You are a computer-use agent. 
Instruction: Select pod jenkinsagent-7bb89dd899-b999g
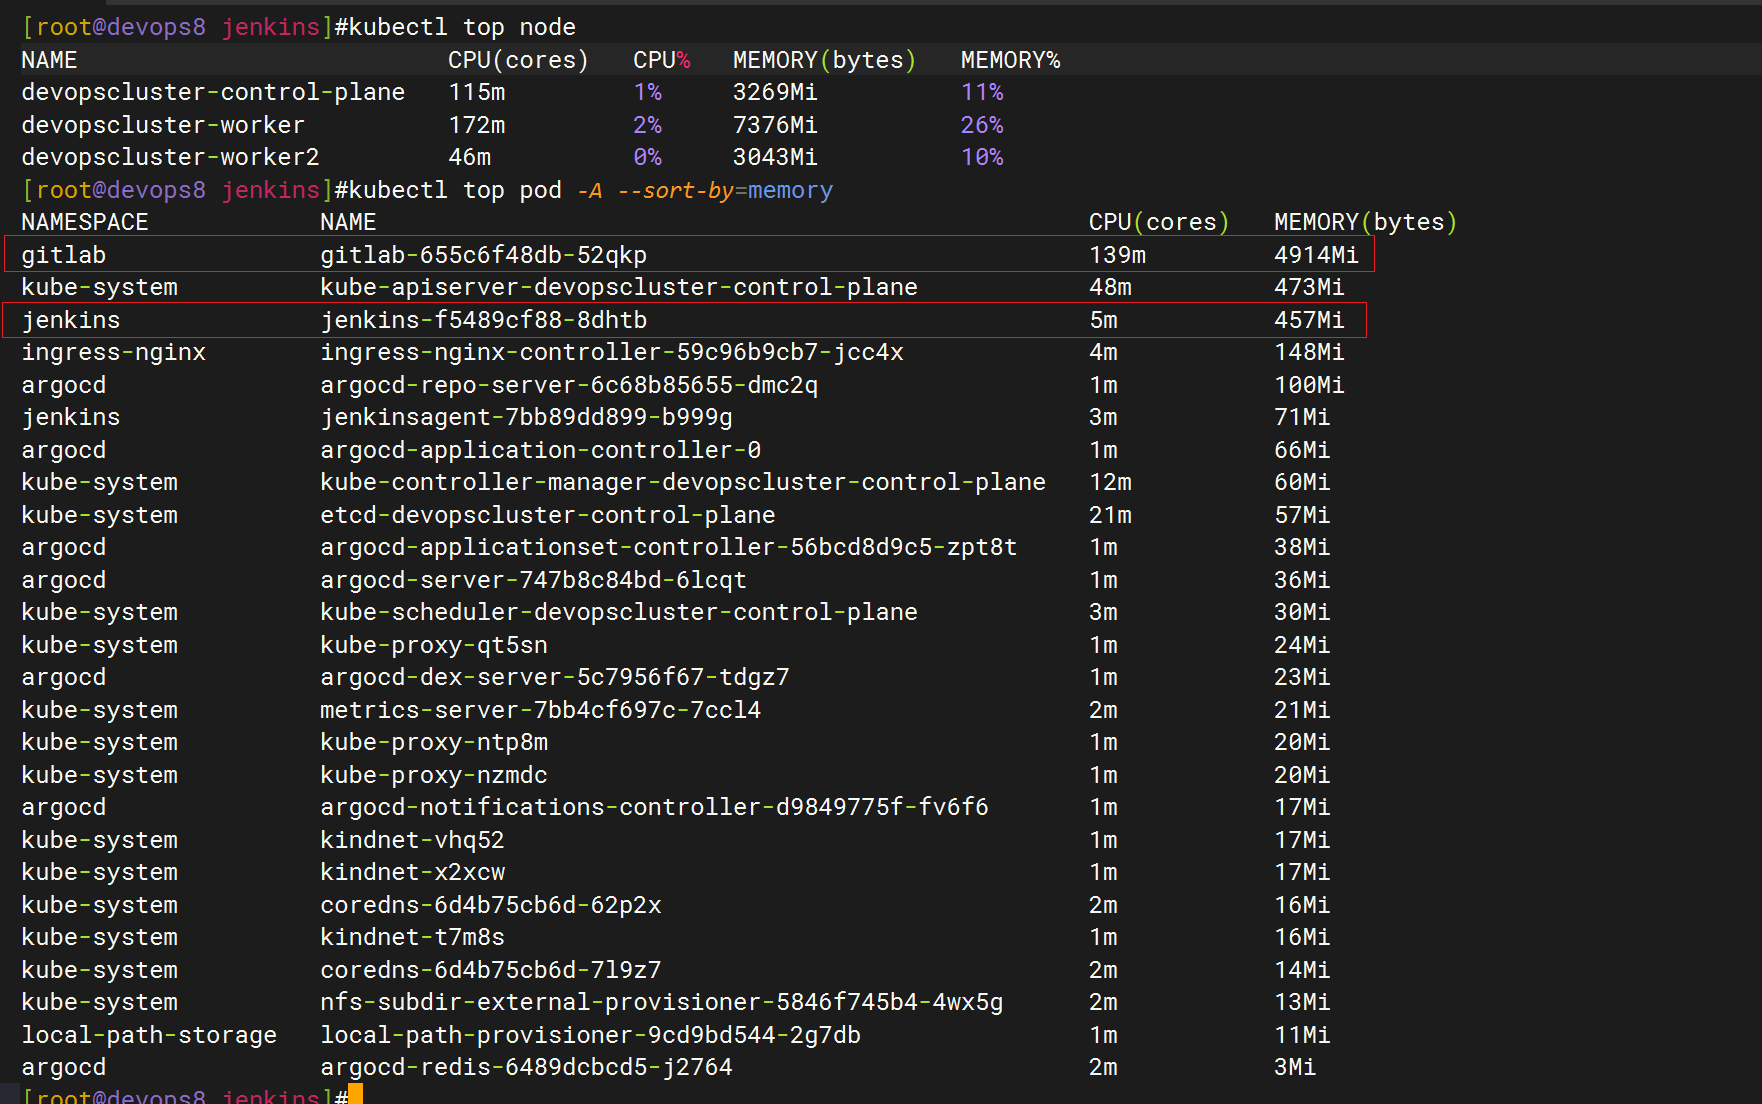point(526,417)
